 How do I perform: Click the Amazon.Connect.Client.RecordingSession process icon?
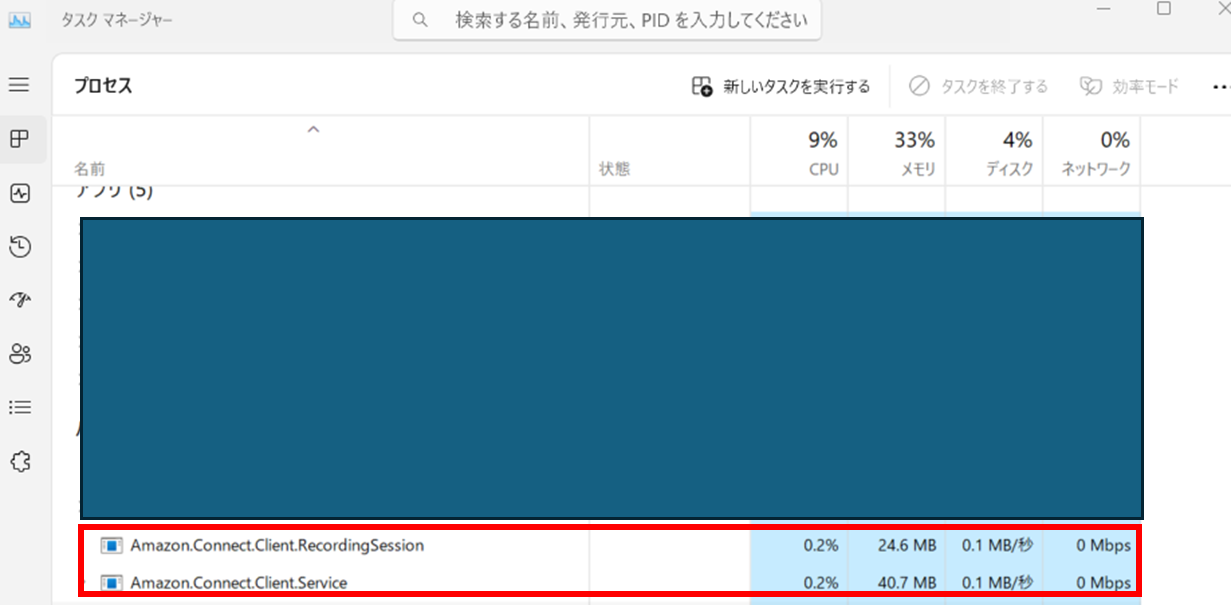[x=111, y=546]
